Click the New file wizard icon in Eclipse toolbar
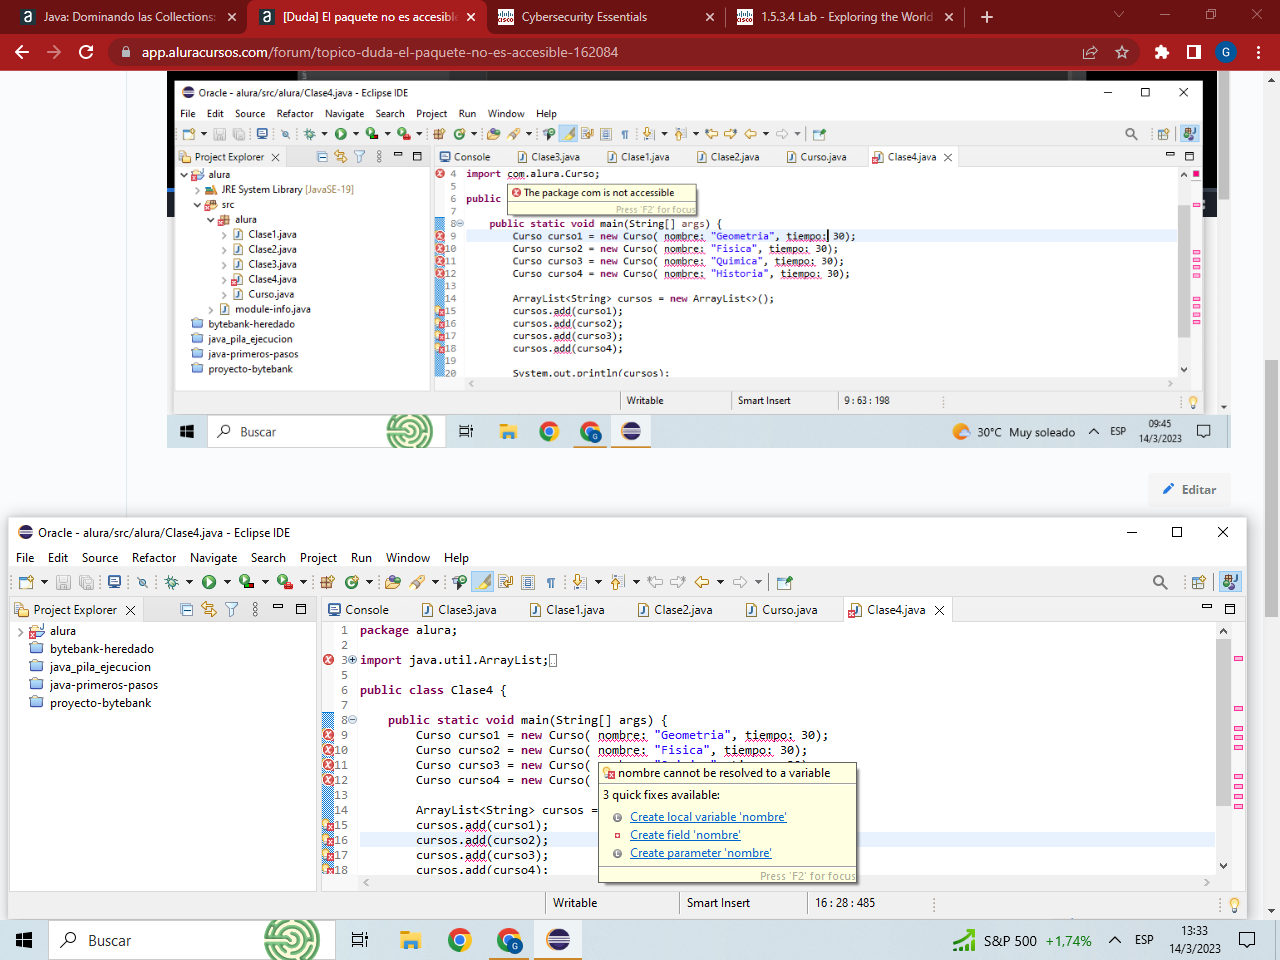This screenshot has width=1280, height=960. click(26, 582)
